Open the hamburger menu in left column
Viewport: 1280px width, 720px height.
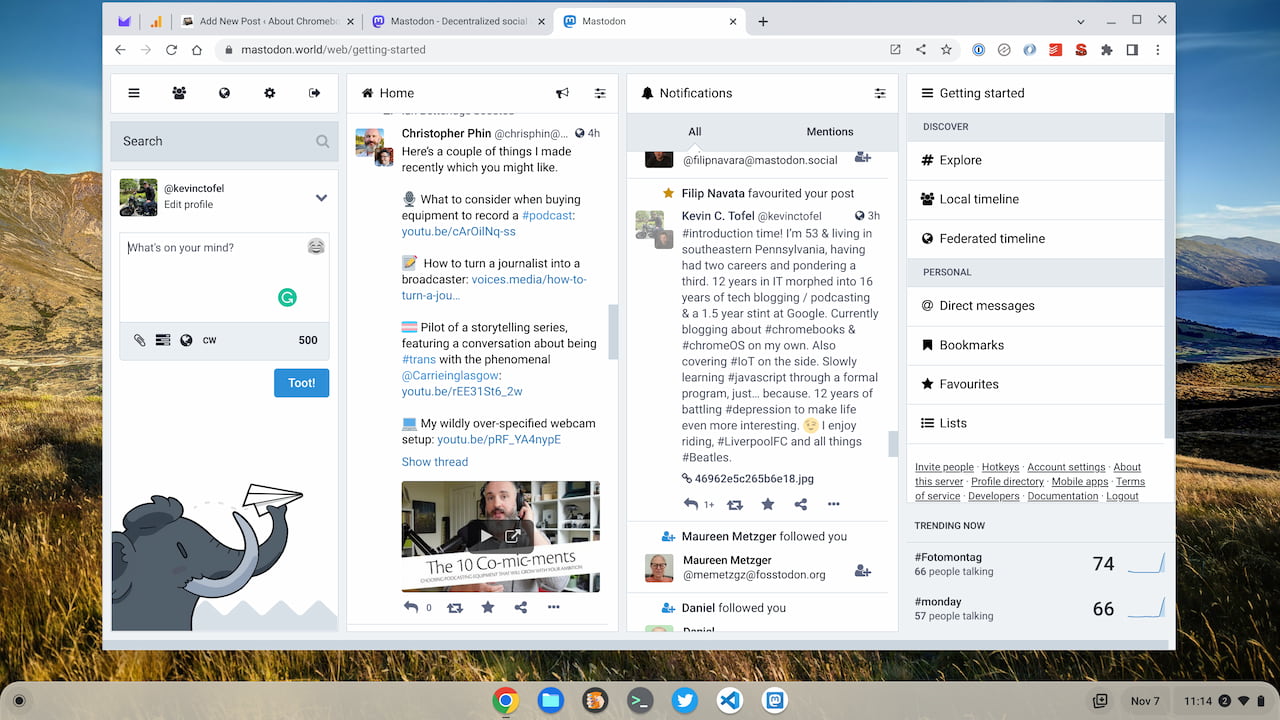point(134,93)
